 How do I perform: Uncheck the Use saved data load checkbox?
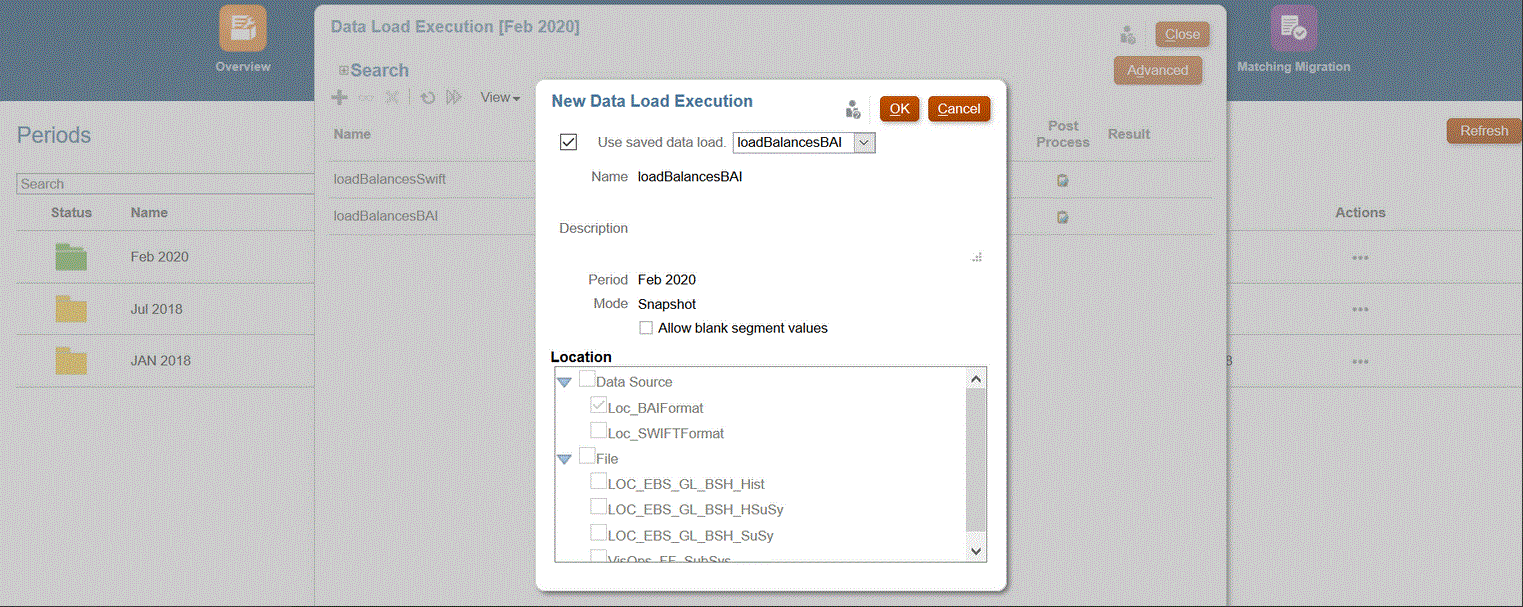(x=569, y=142)
